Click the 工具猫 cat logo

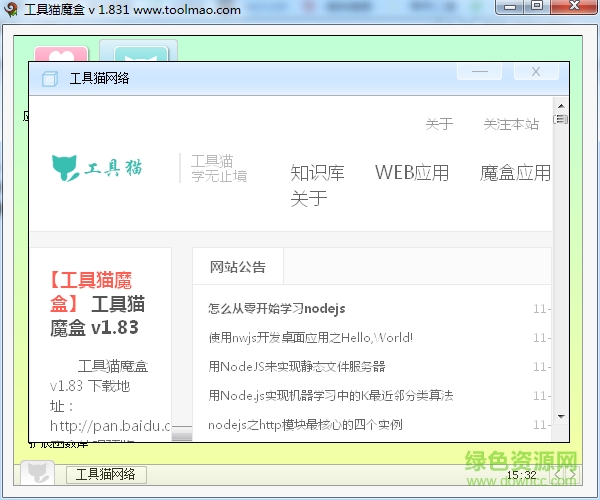pyautogui.click(x=97, y=168)
